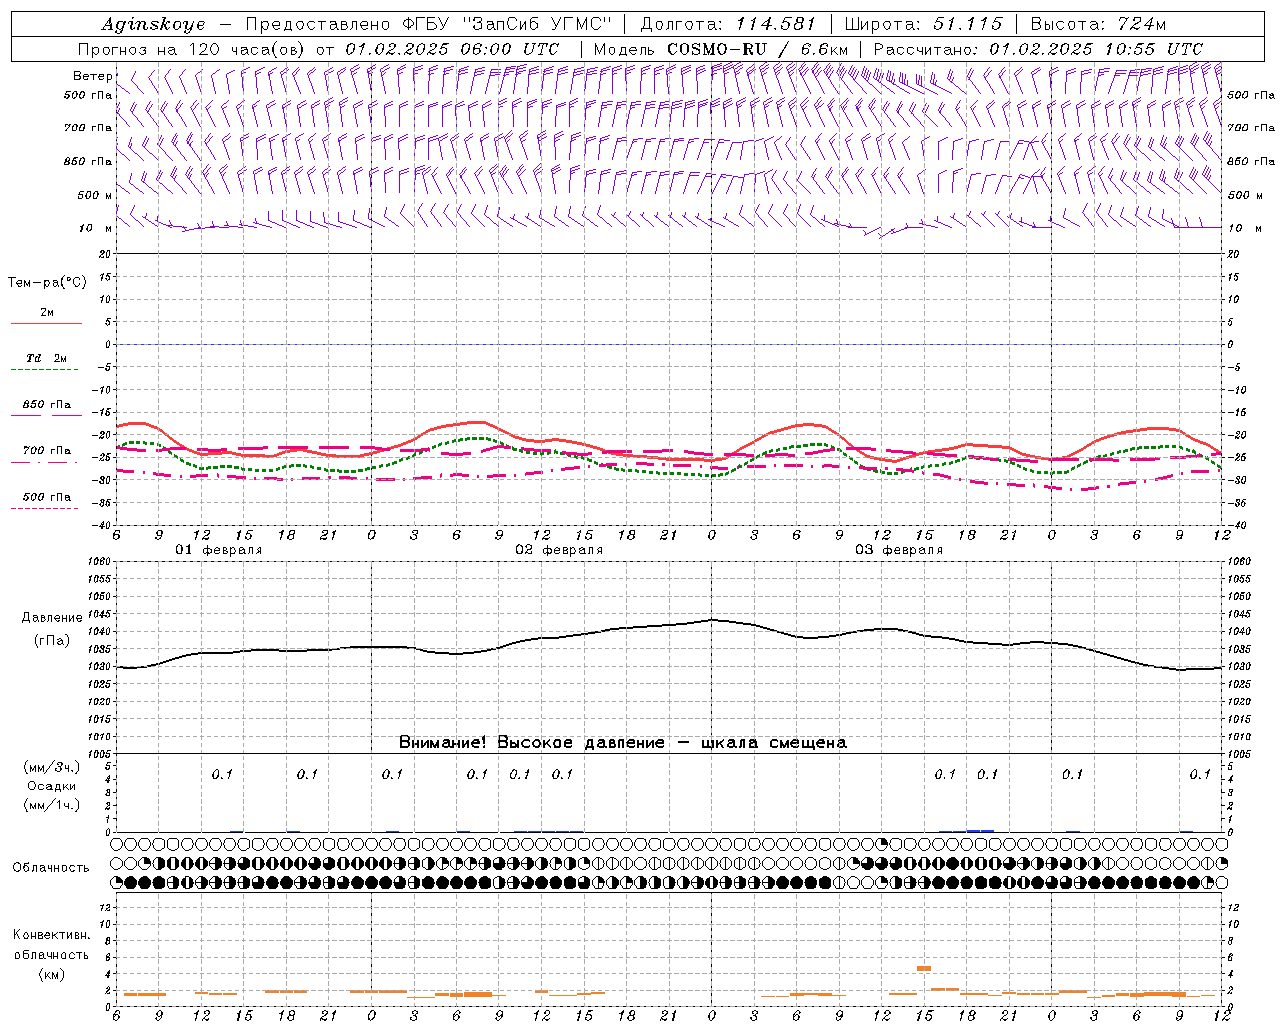Click the "Ветер" wind panel label

(x=92, y=76)
